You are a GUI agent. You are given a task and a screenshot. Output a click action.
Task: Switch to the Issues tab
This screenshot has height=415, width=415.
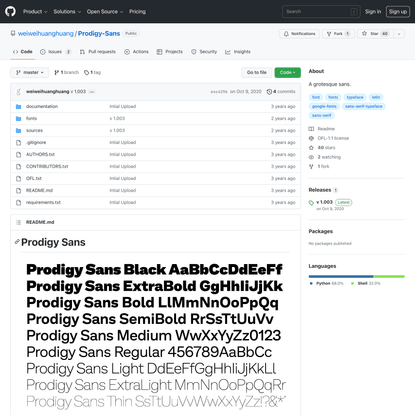(x=56, y=52)
